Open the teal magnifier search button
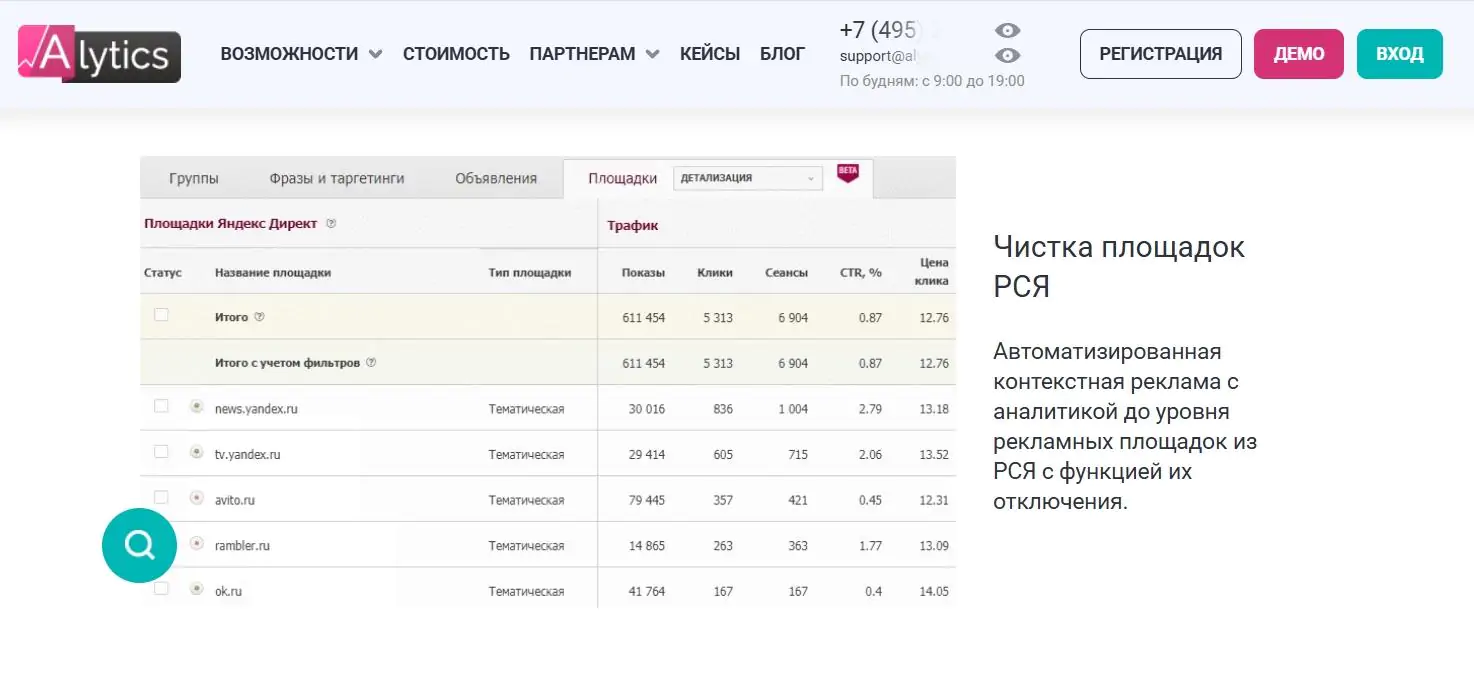This screenshot has width=1474, height=680. coord(139,545)
